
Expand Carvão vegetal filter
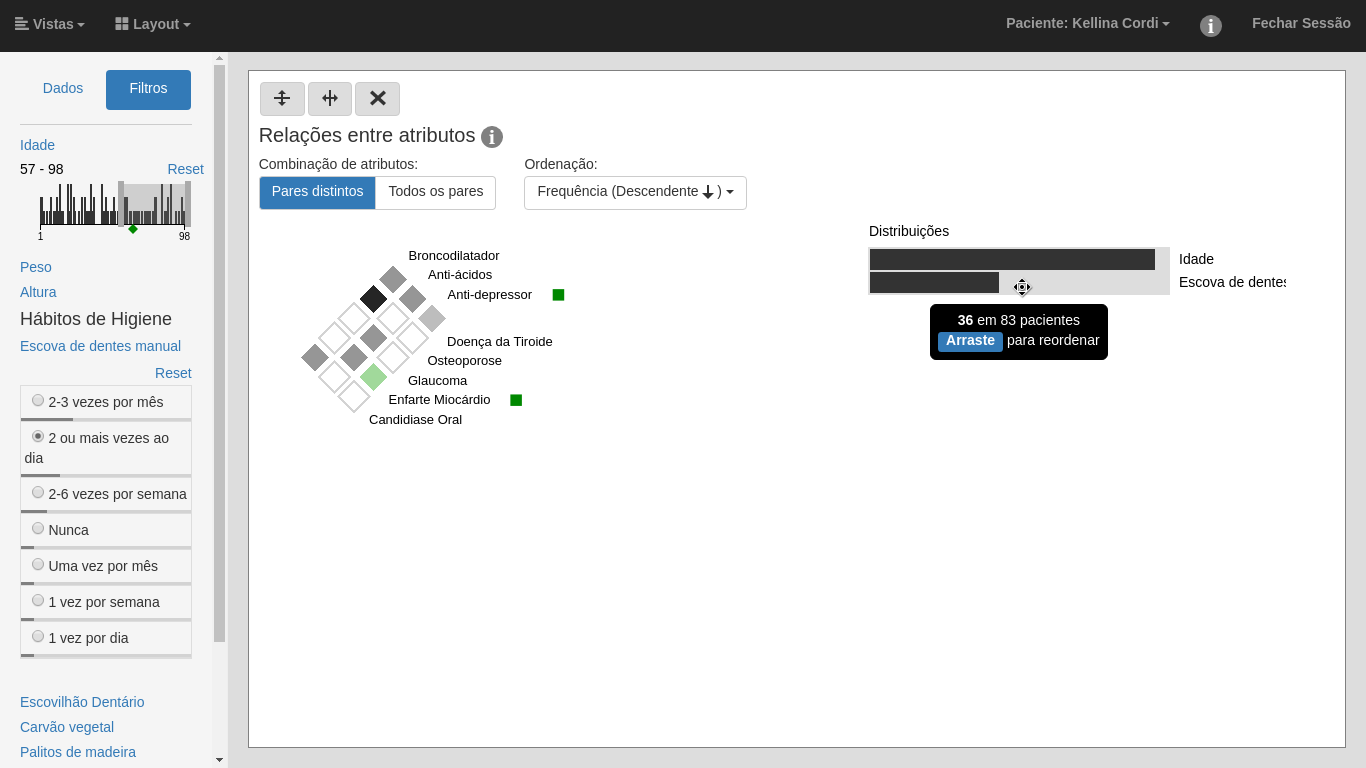[x=67, y=727]
